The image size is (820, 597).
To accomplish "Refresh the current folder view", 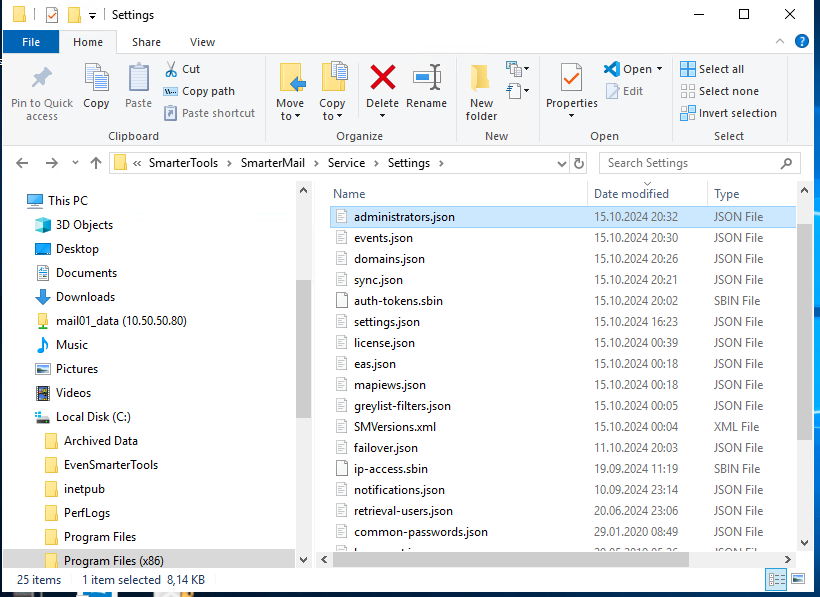I will click(578, 163).
